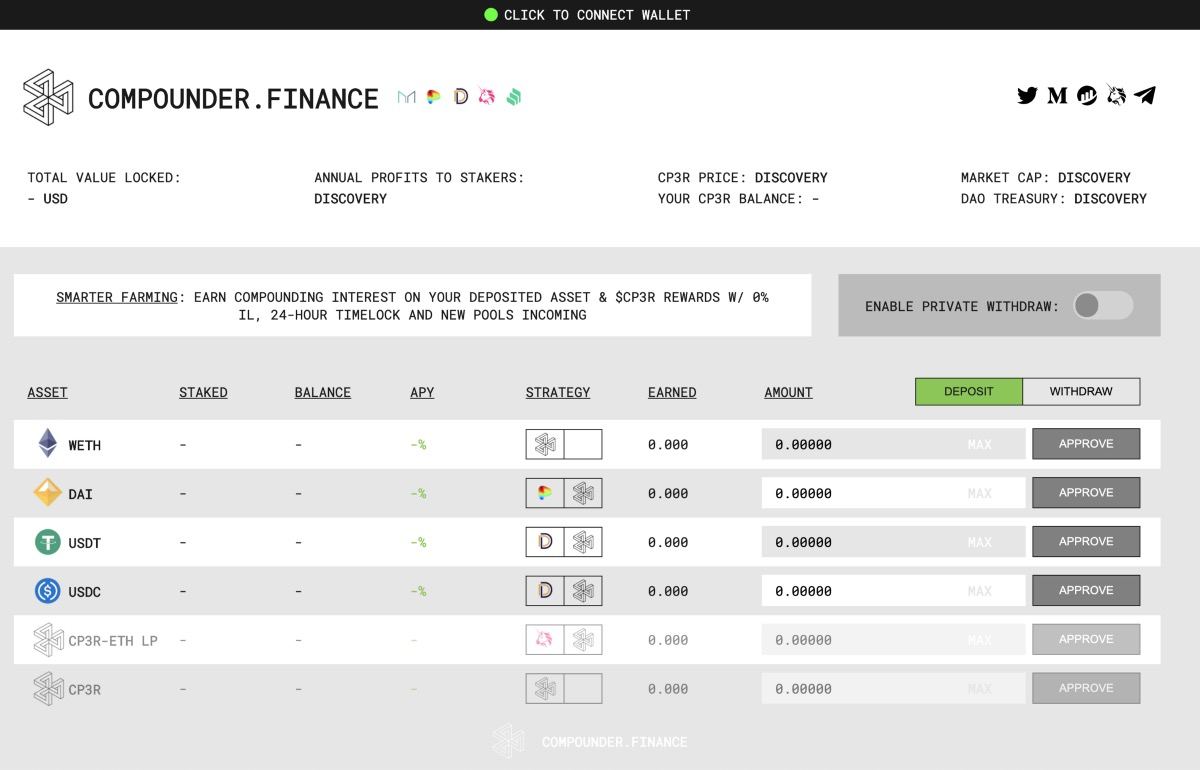Click the COMPOUNDER.FINANCE title text
The height and width of the screenshot is (770, 1200).
tap(233, 99)
